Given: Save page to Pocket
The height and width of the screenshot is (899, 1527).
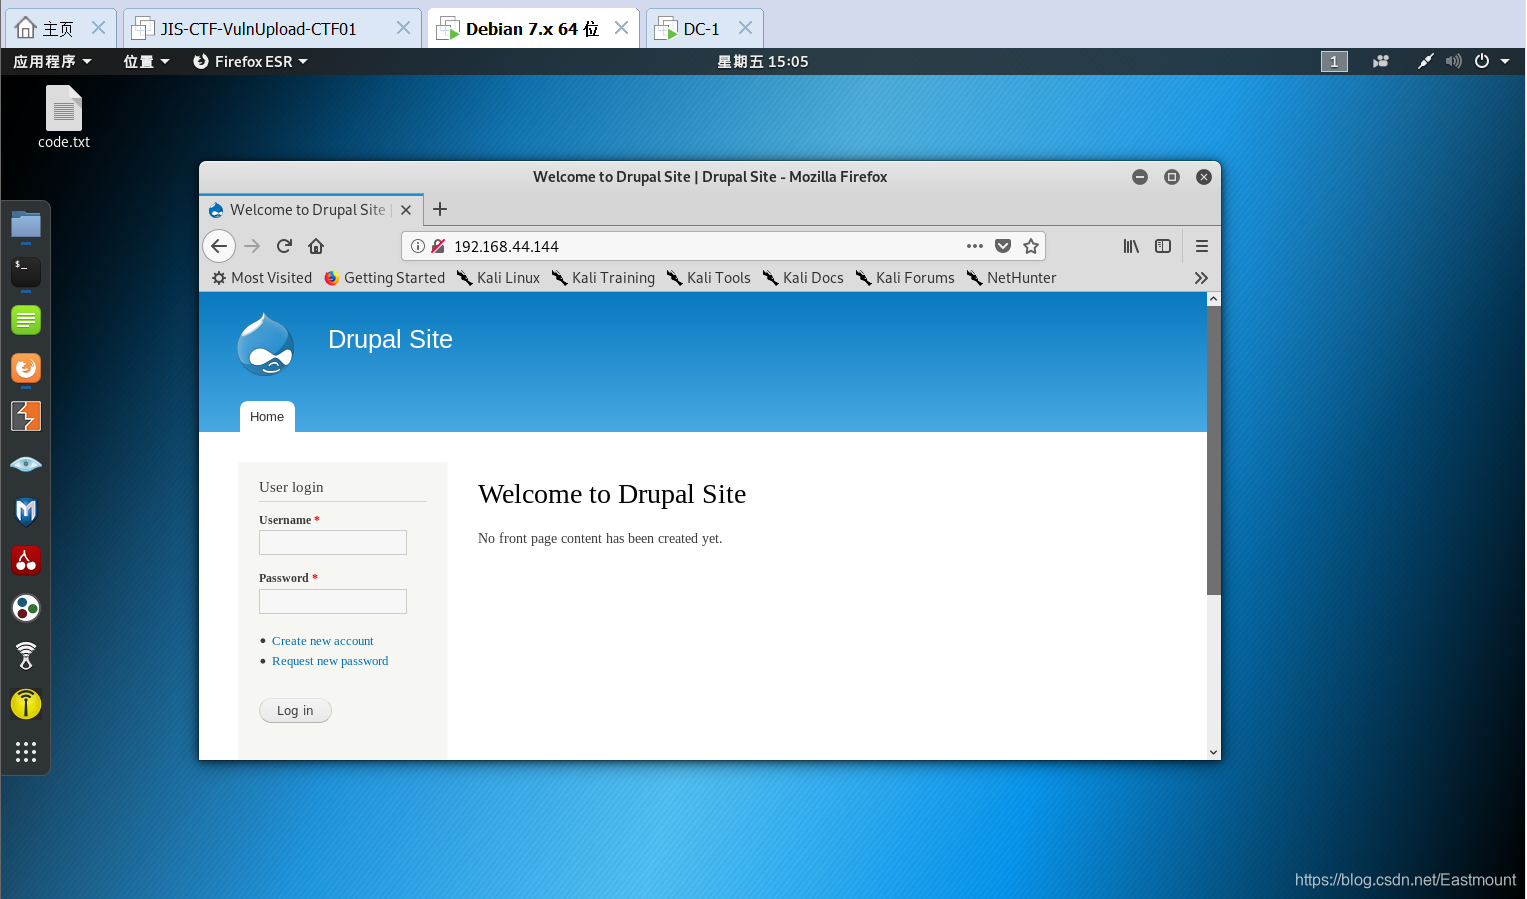Looking at the screenshot, I should click(1003, 246).
